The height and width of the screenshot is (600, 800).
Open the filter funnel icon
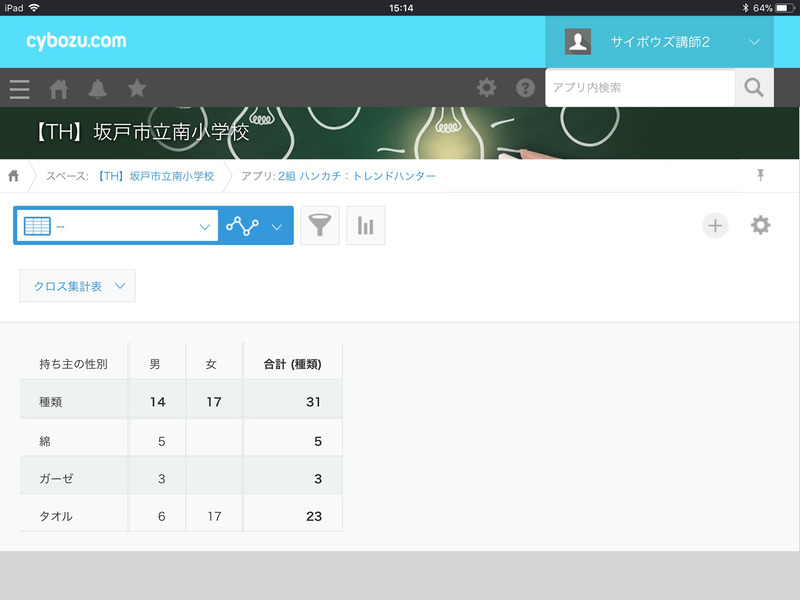point(319,226)
